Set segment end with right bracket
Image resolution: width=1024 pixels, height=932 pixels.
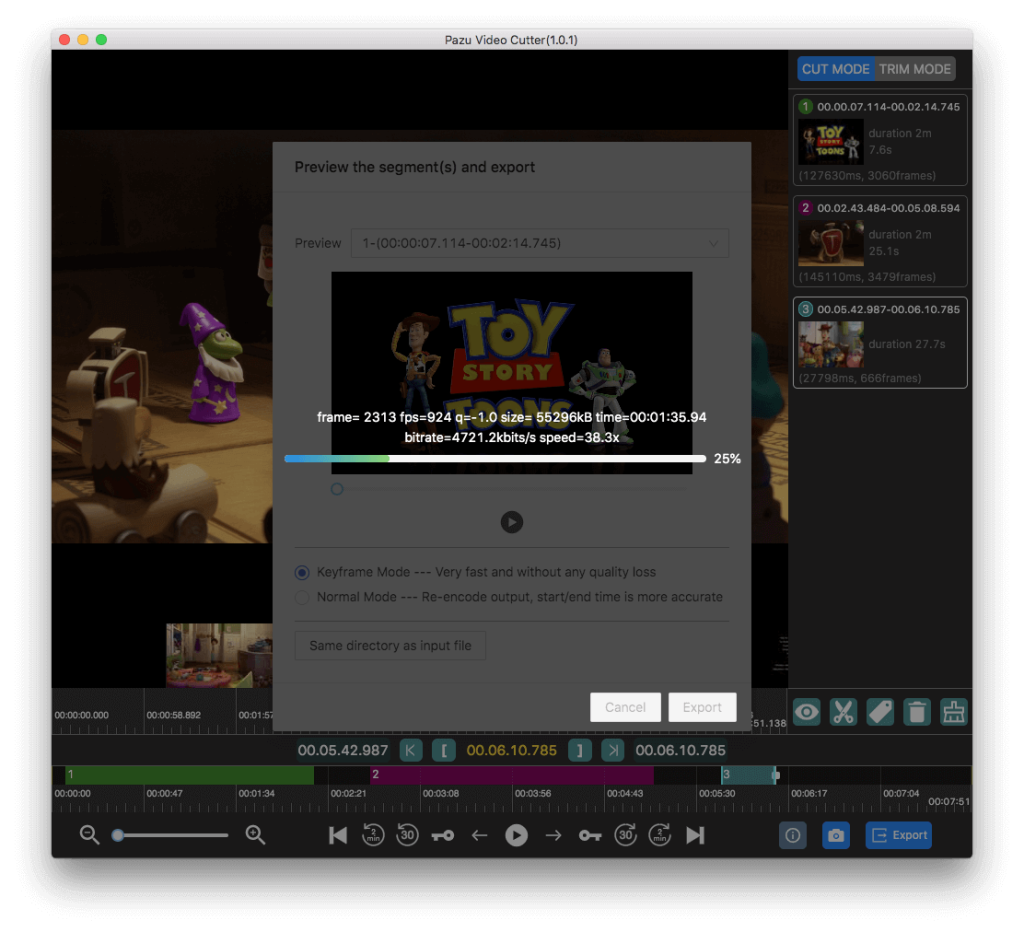579,750
